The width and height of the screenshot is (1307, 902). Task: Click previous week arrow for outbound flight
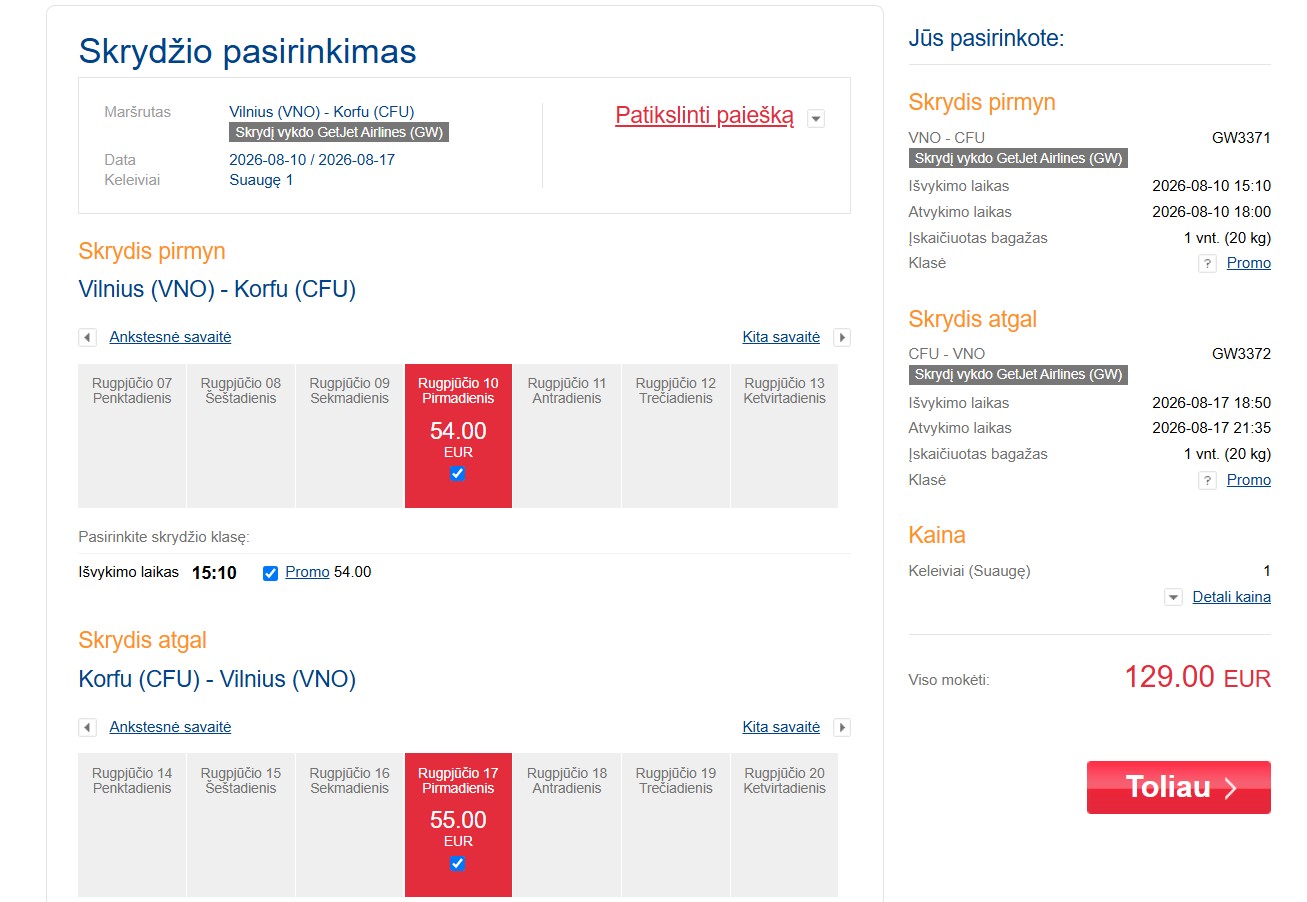tap(88, 338)
